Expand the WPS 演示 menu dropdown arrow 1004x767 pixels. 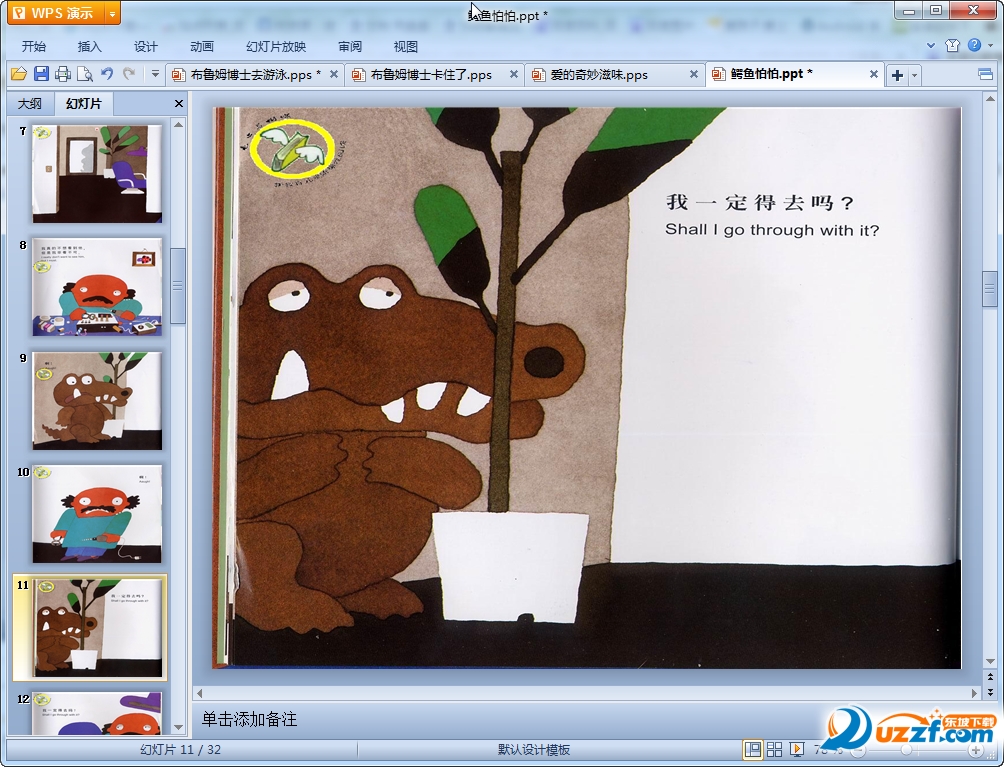coord(112,13)
